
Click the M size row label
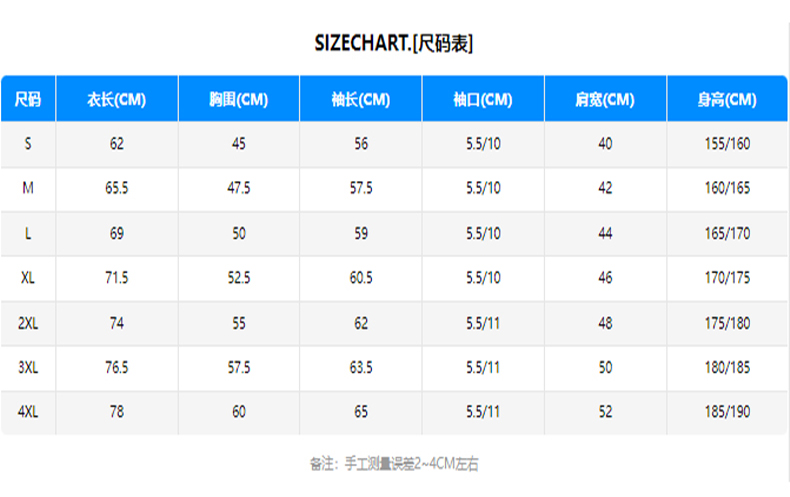[28, 189]
